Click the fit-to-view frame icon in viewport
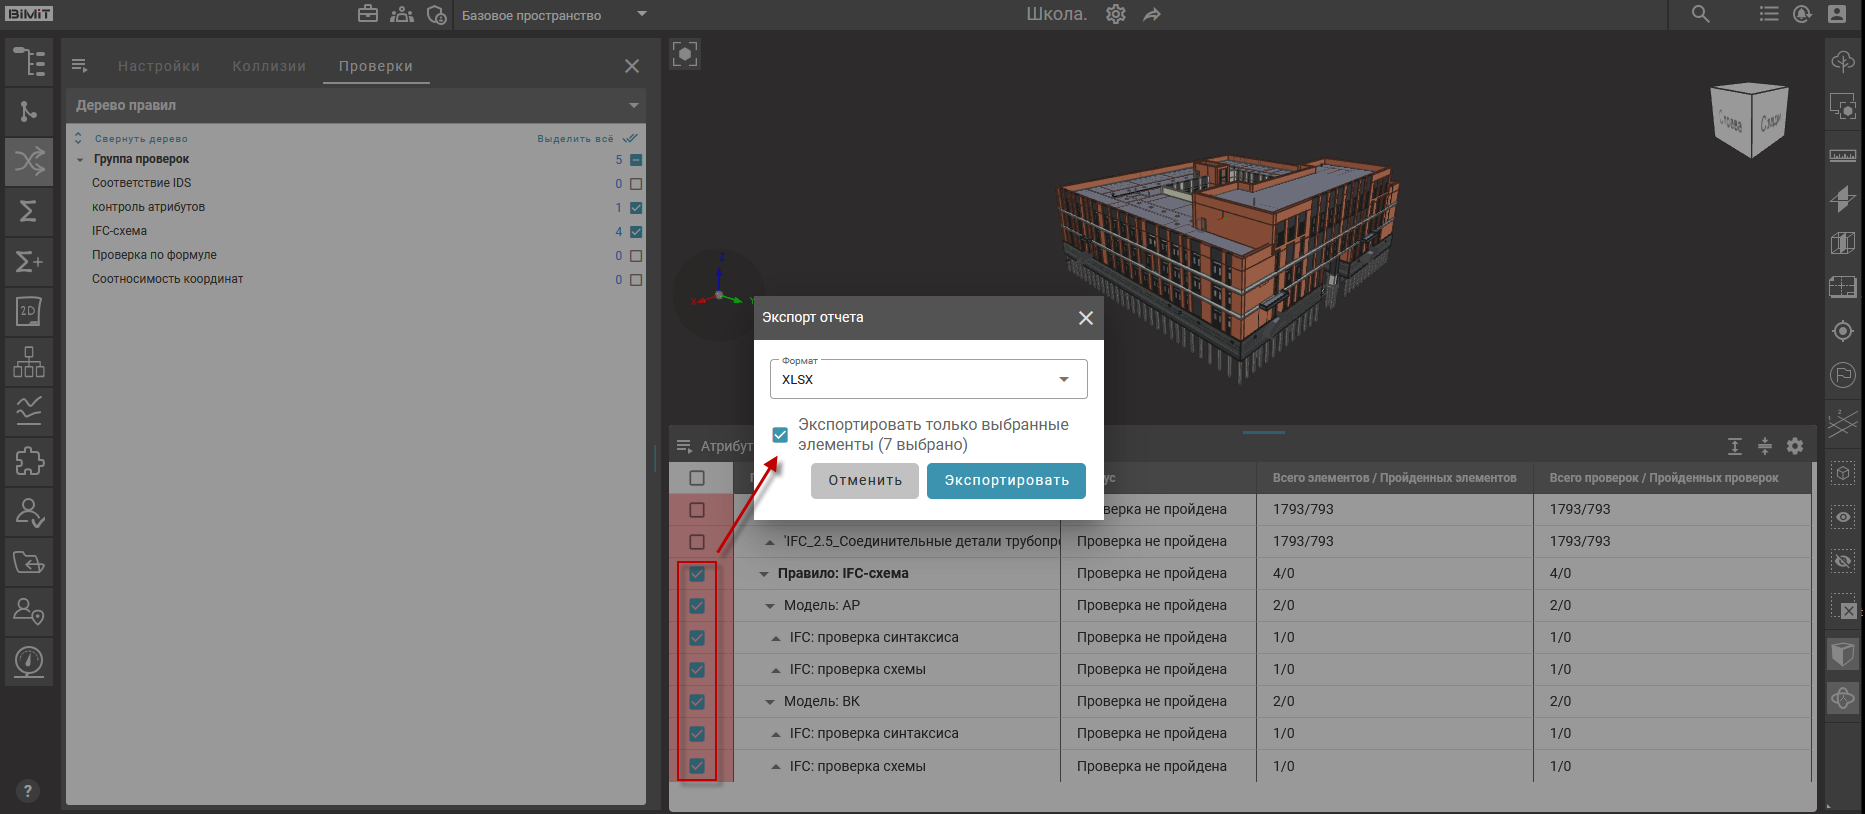The image size is (1865, 814). click(x=685, y=54)
